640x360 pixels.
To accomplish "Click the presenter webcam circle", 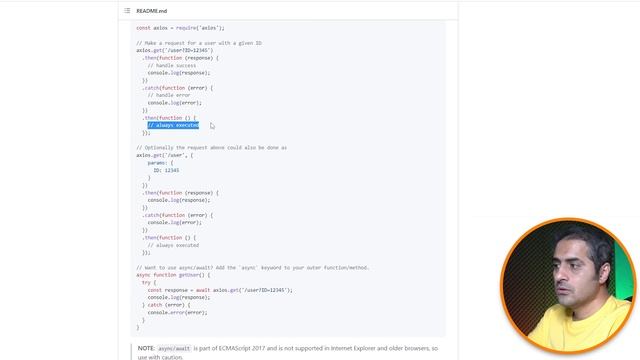I will [x=568, y=285].
